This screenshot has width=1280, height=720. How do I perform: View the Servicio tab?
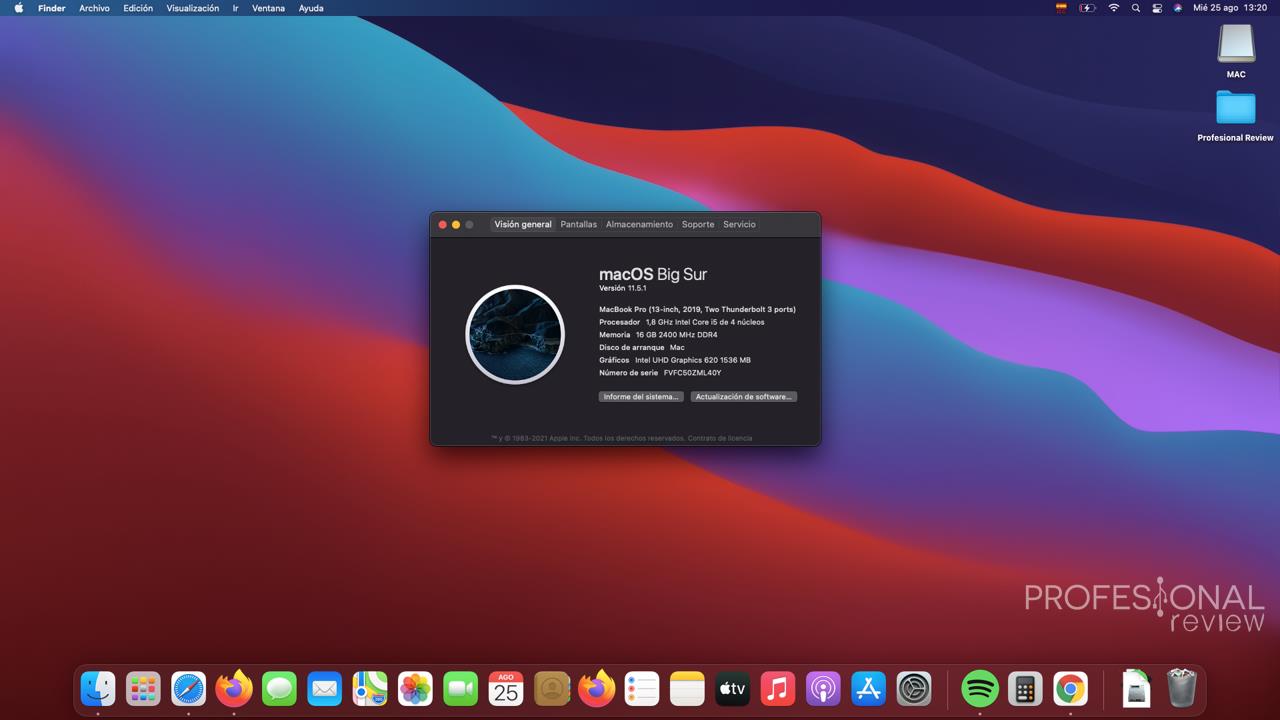(x=740, y=224)
